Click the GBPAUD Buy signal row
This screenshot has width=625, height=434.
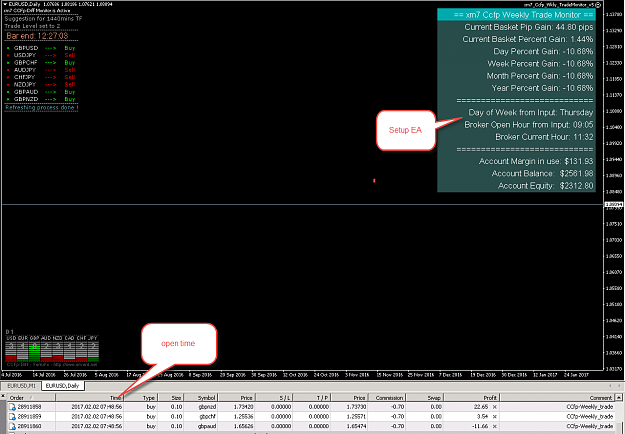[x=41, y=92]
